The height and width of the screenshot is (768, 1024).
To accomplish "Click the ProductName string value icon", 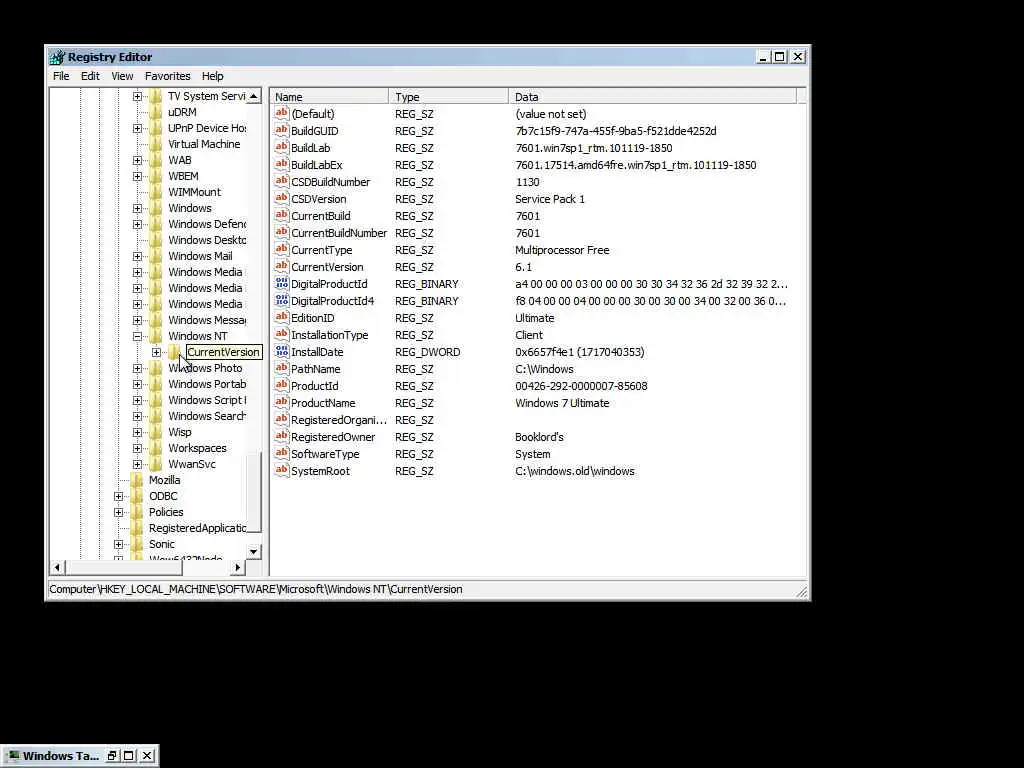I will tap(281, 402).
